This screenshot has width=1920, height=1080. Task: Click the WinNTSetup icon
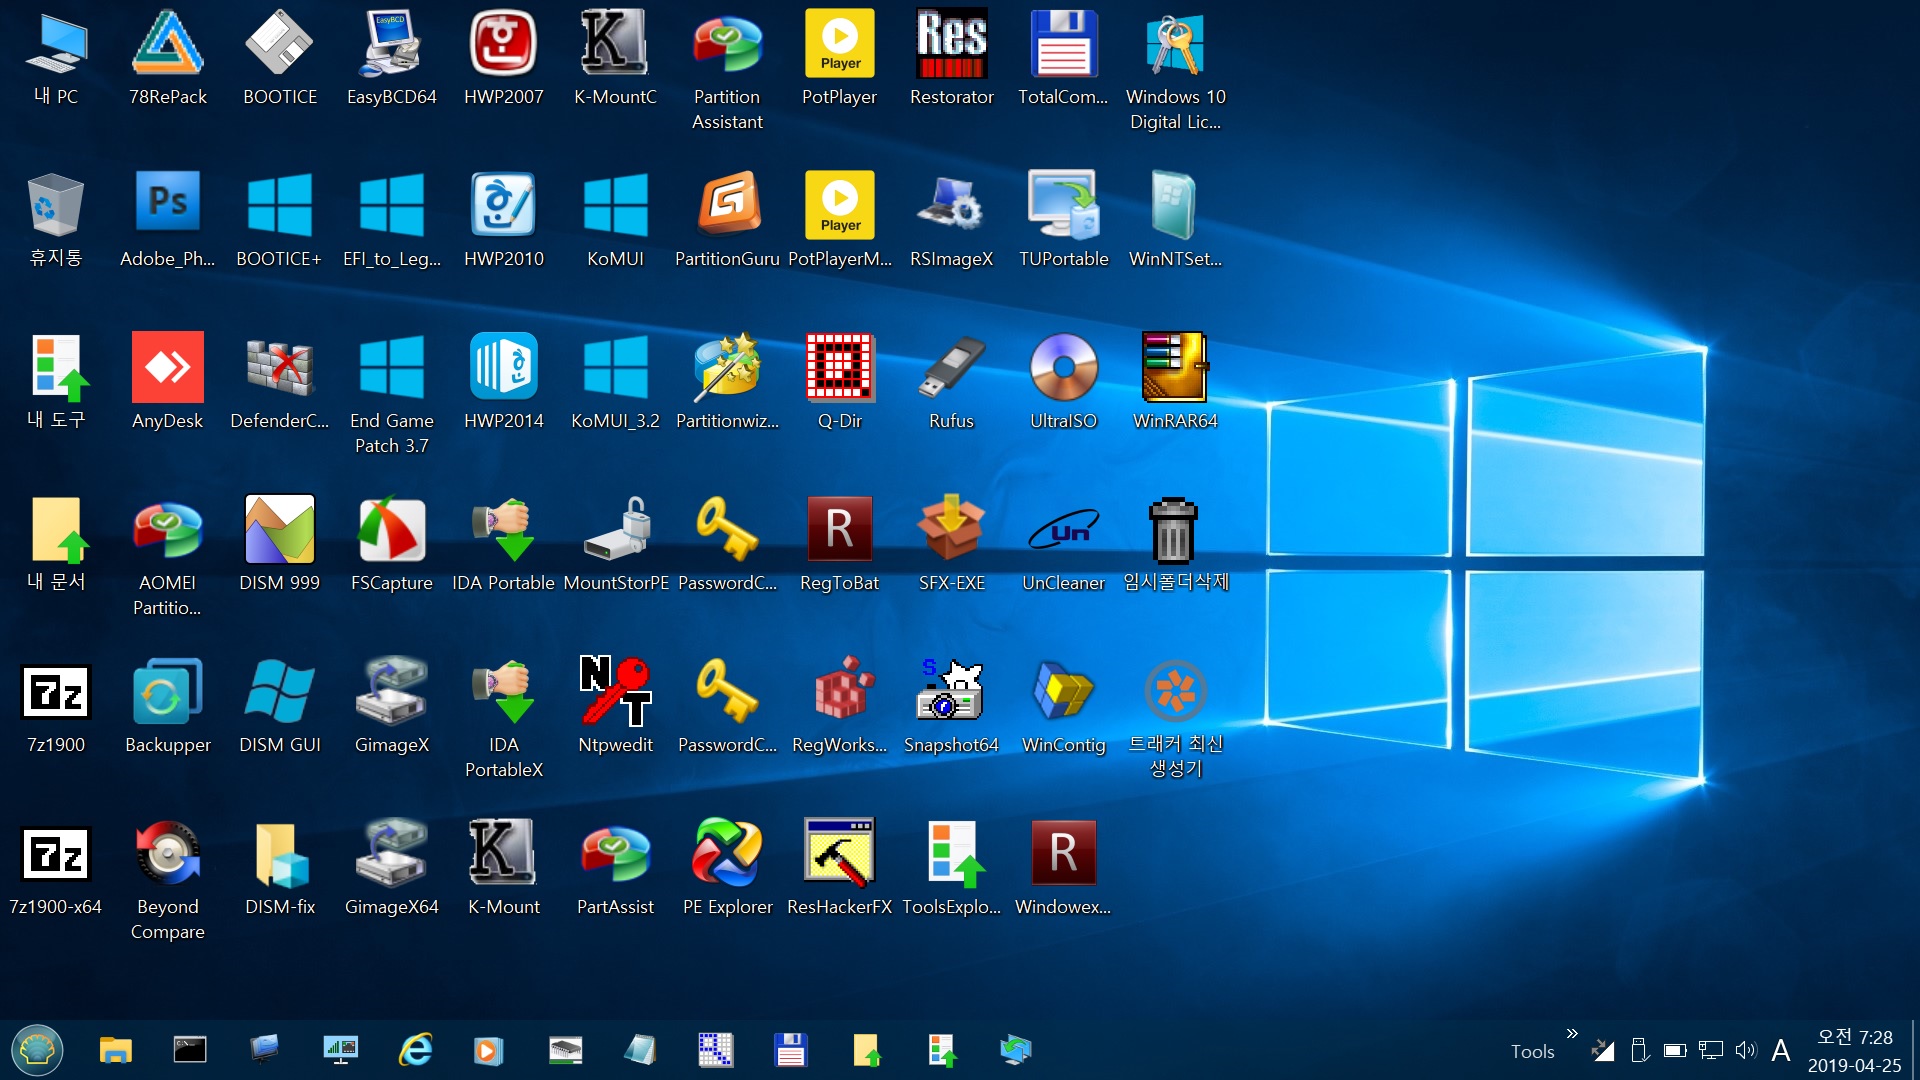point(1175,206)
